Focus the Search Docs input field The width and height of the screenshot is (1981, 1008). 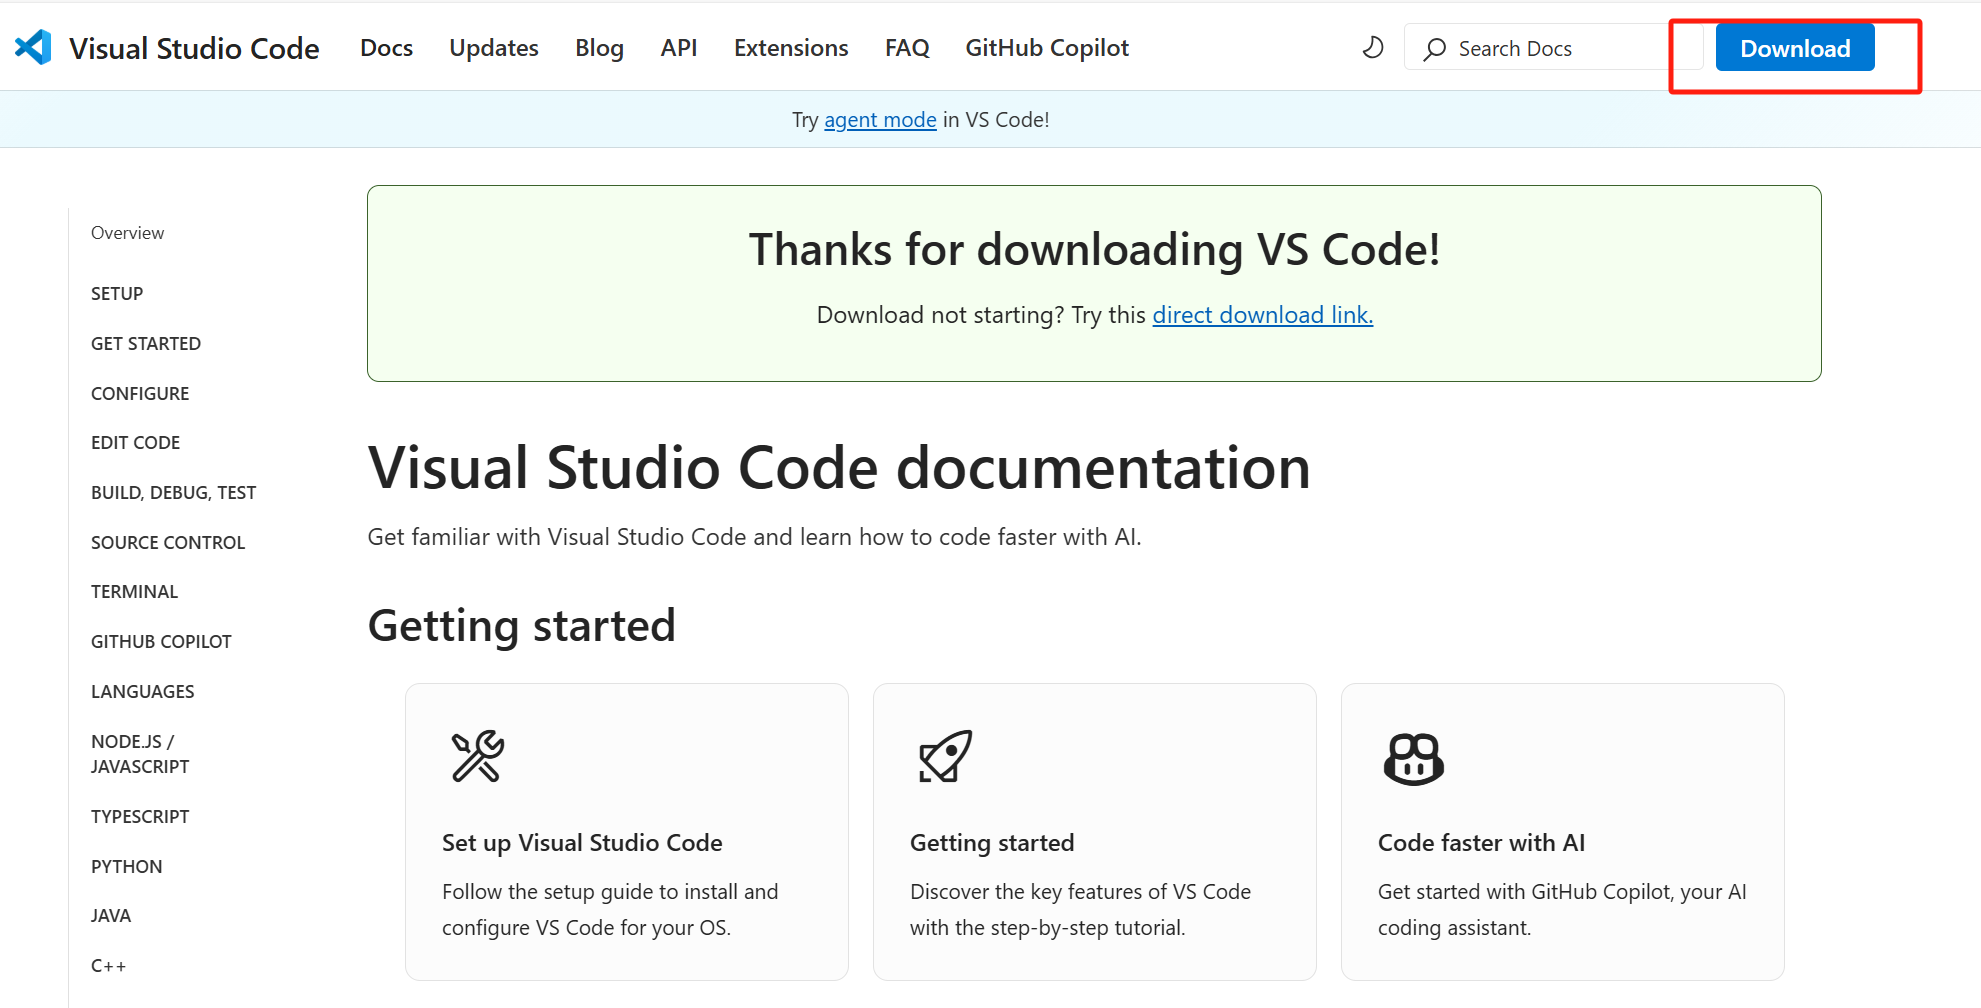(1552, 48)
